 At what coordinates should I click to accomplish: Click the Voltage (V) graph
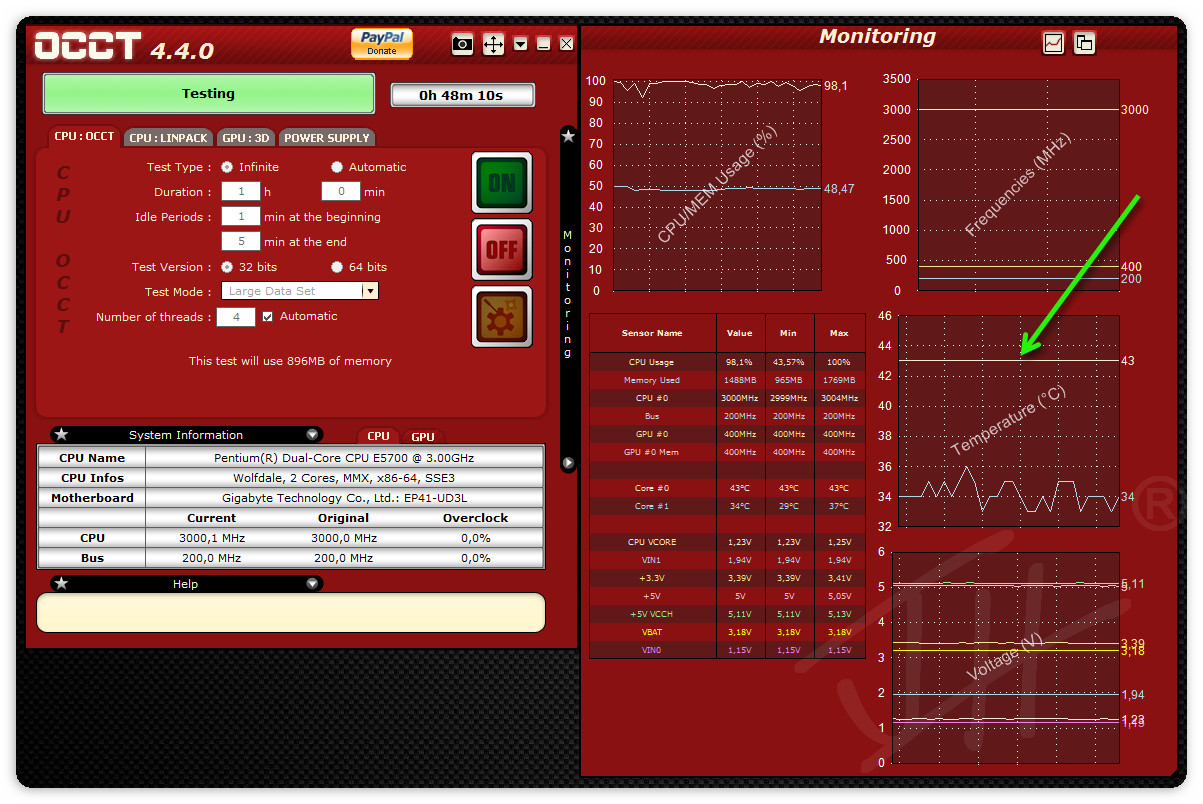click(x=1005, y=657)
